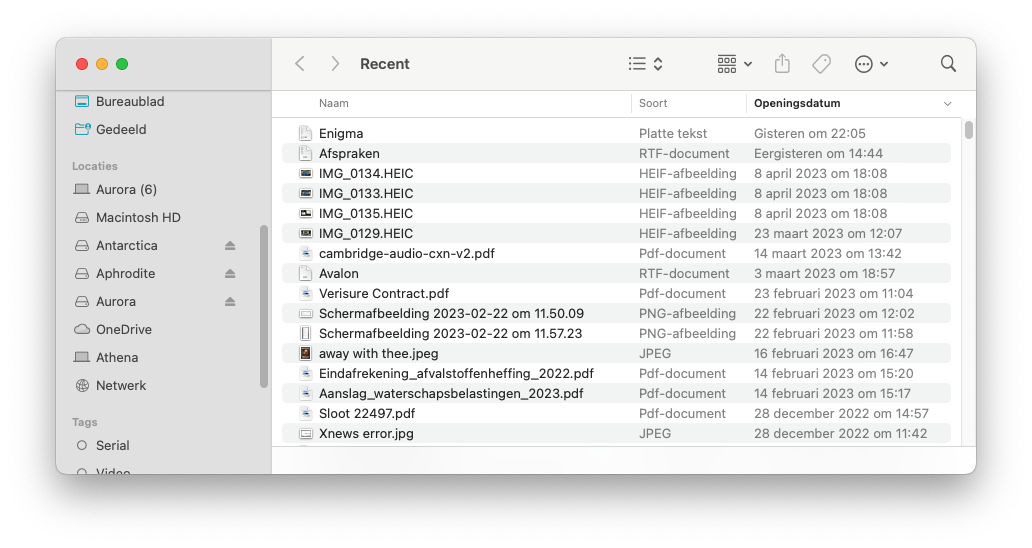Open the tag editing toolbar icon
This screenshot has height=548, width=1032.
pos(821,64)
